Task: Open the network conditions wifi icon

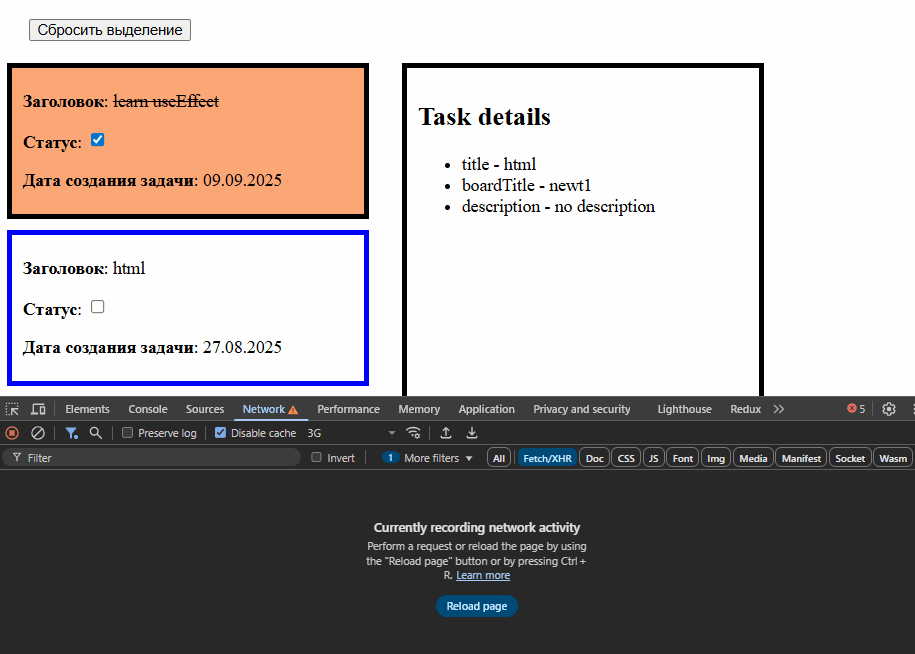Action: (x=413, y=433)
